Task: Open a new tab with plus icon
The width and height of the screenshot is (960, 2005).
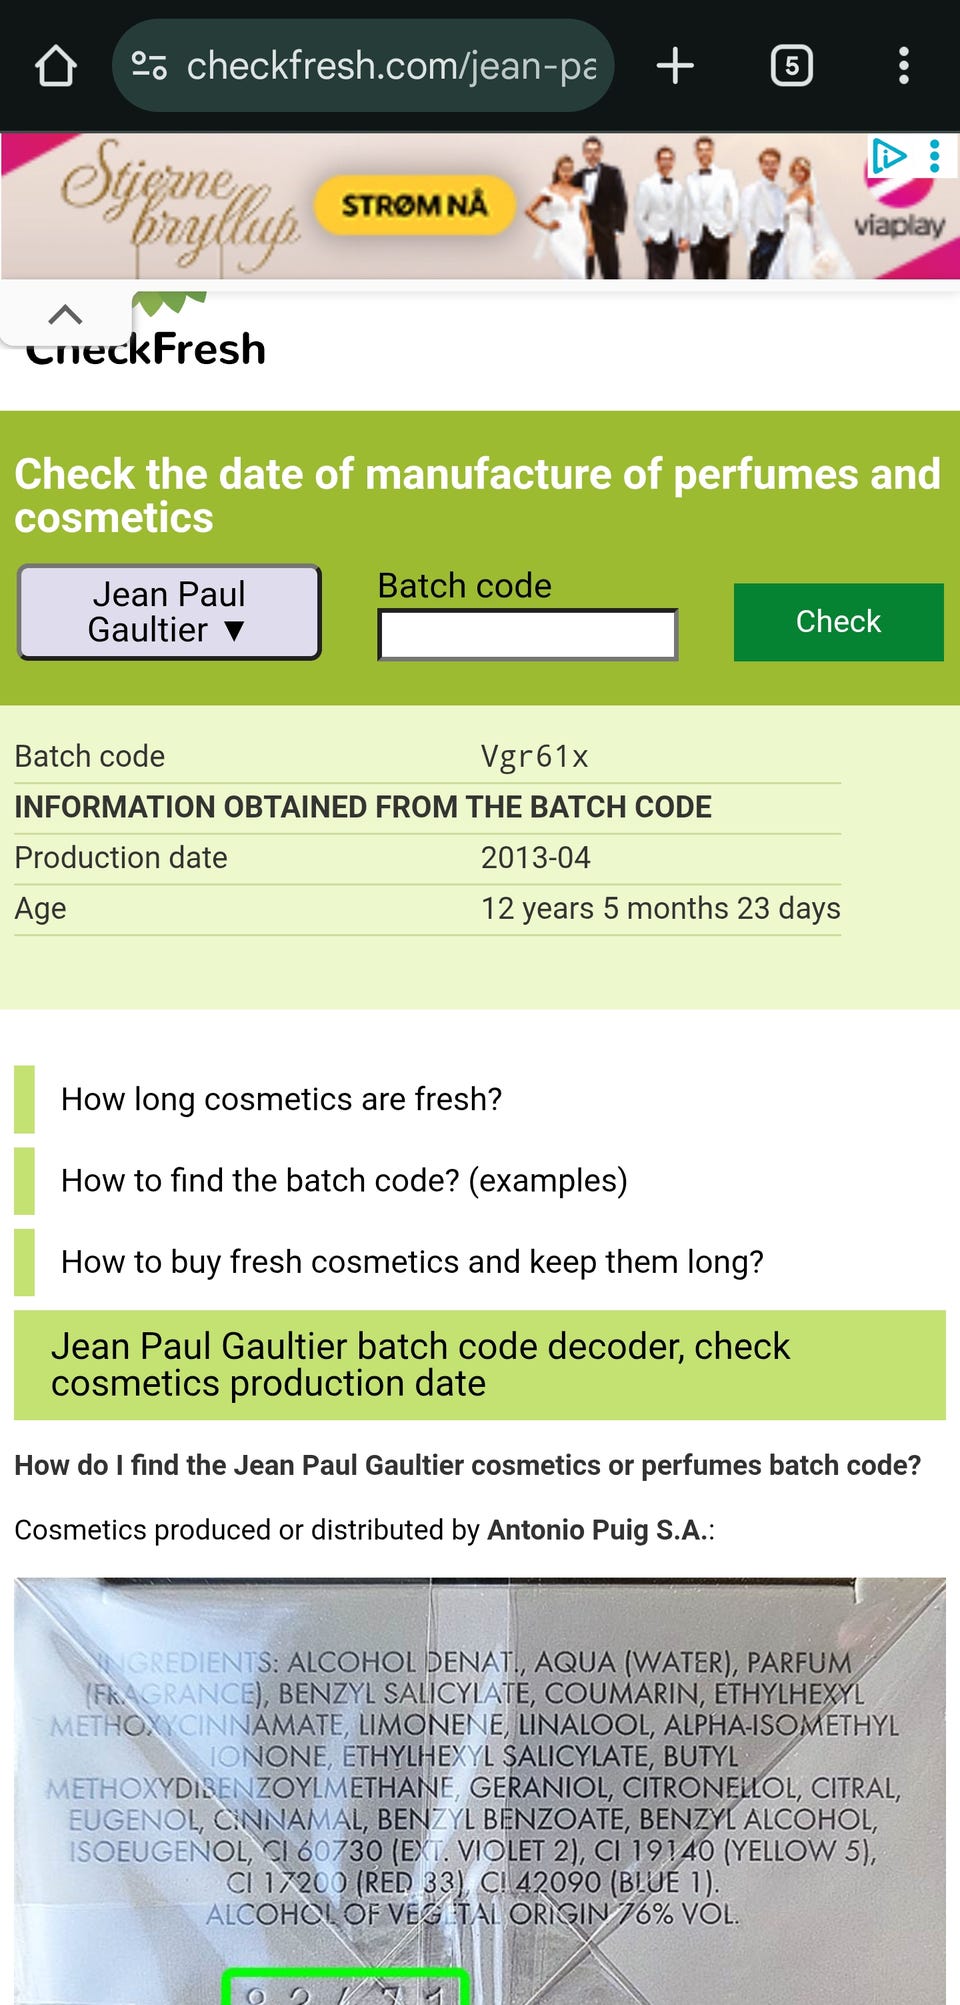Action: (675, 66)
